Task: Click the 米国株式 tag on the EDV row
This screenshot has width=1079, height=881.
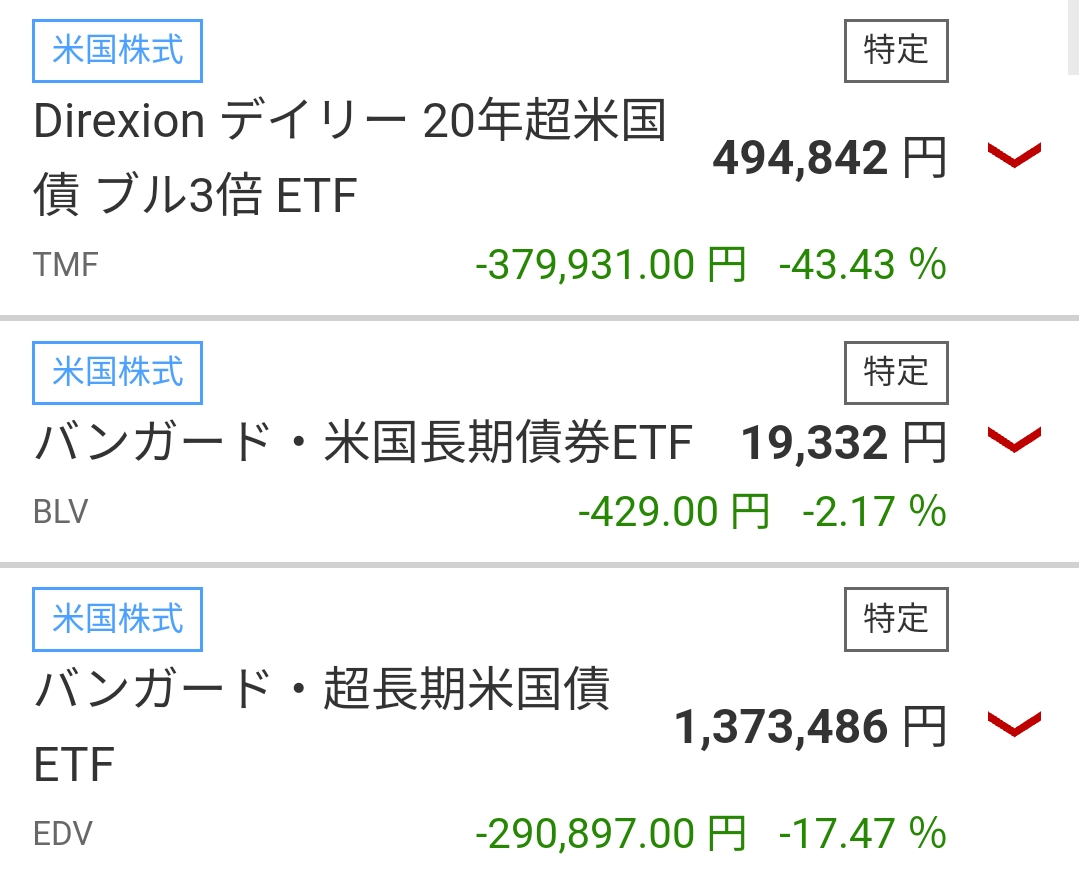Action: pos(118,619)
